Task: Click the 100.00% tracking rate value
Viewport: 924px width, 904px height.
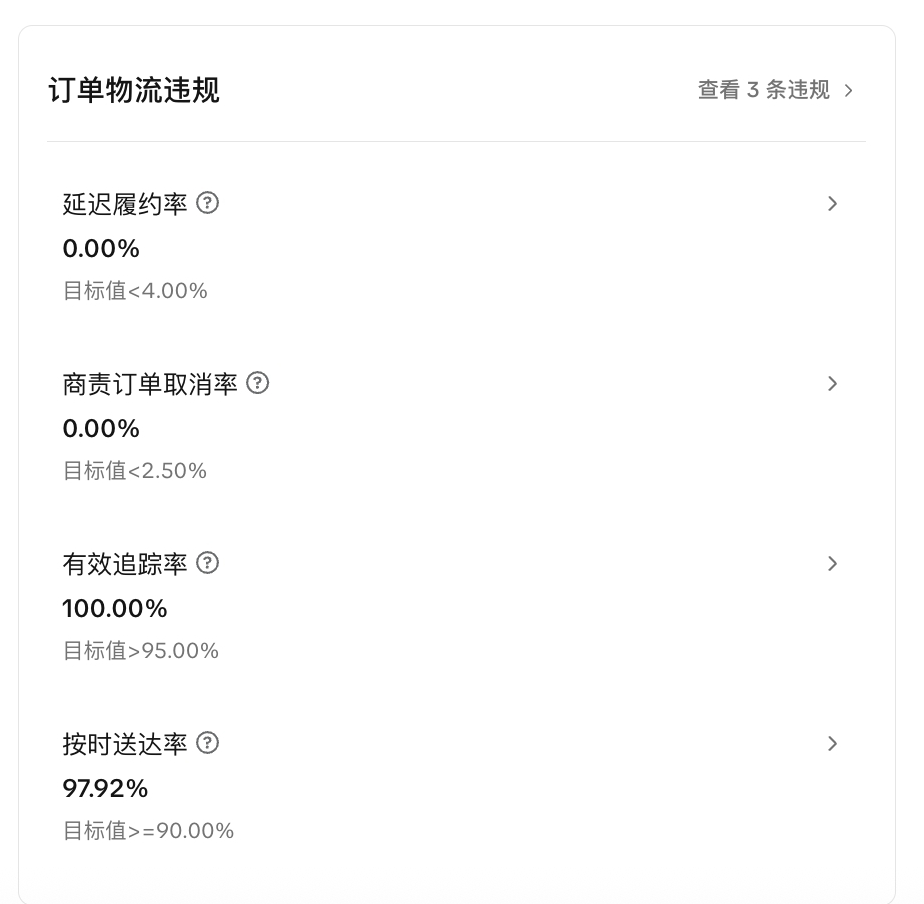Action: click(x=115, y=608)
